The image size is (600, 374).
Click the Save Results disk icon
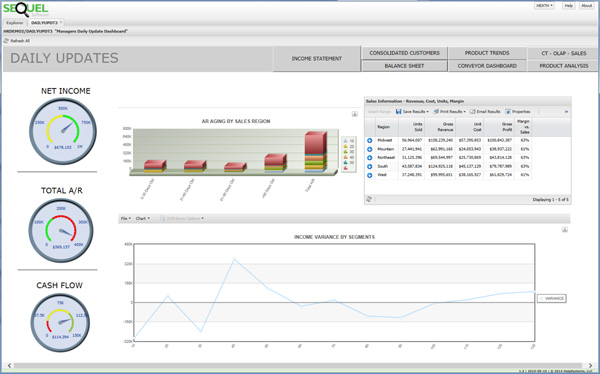pyautogui.click(x=398, y=111)
